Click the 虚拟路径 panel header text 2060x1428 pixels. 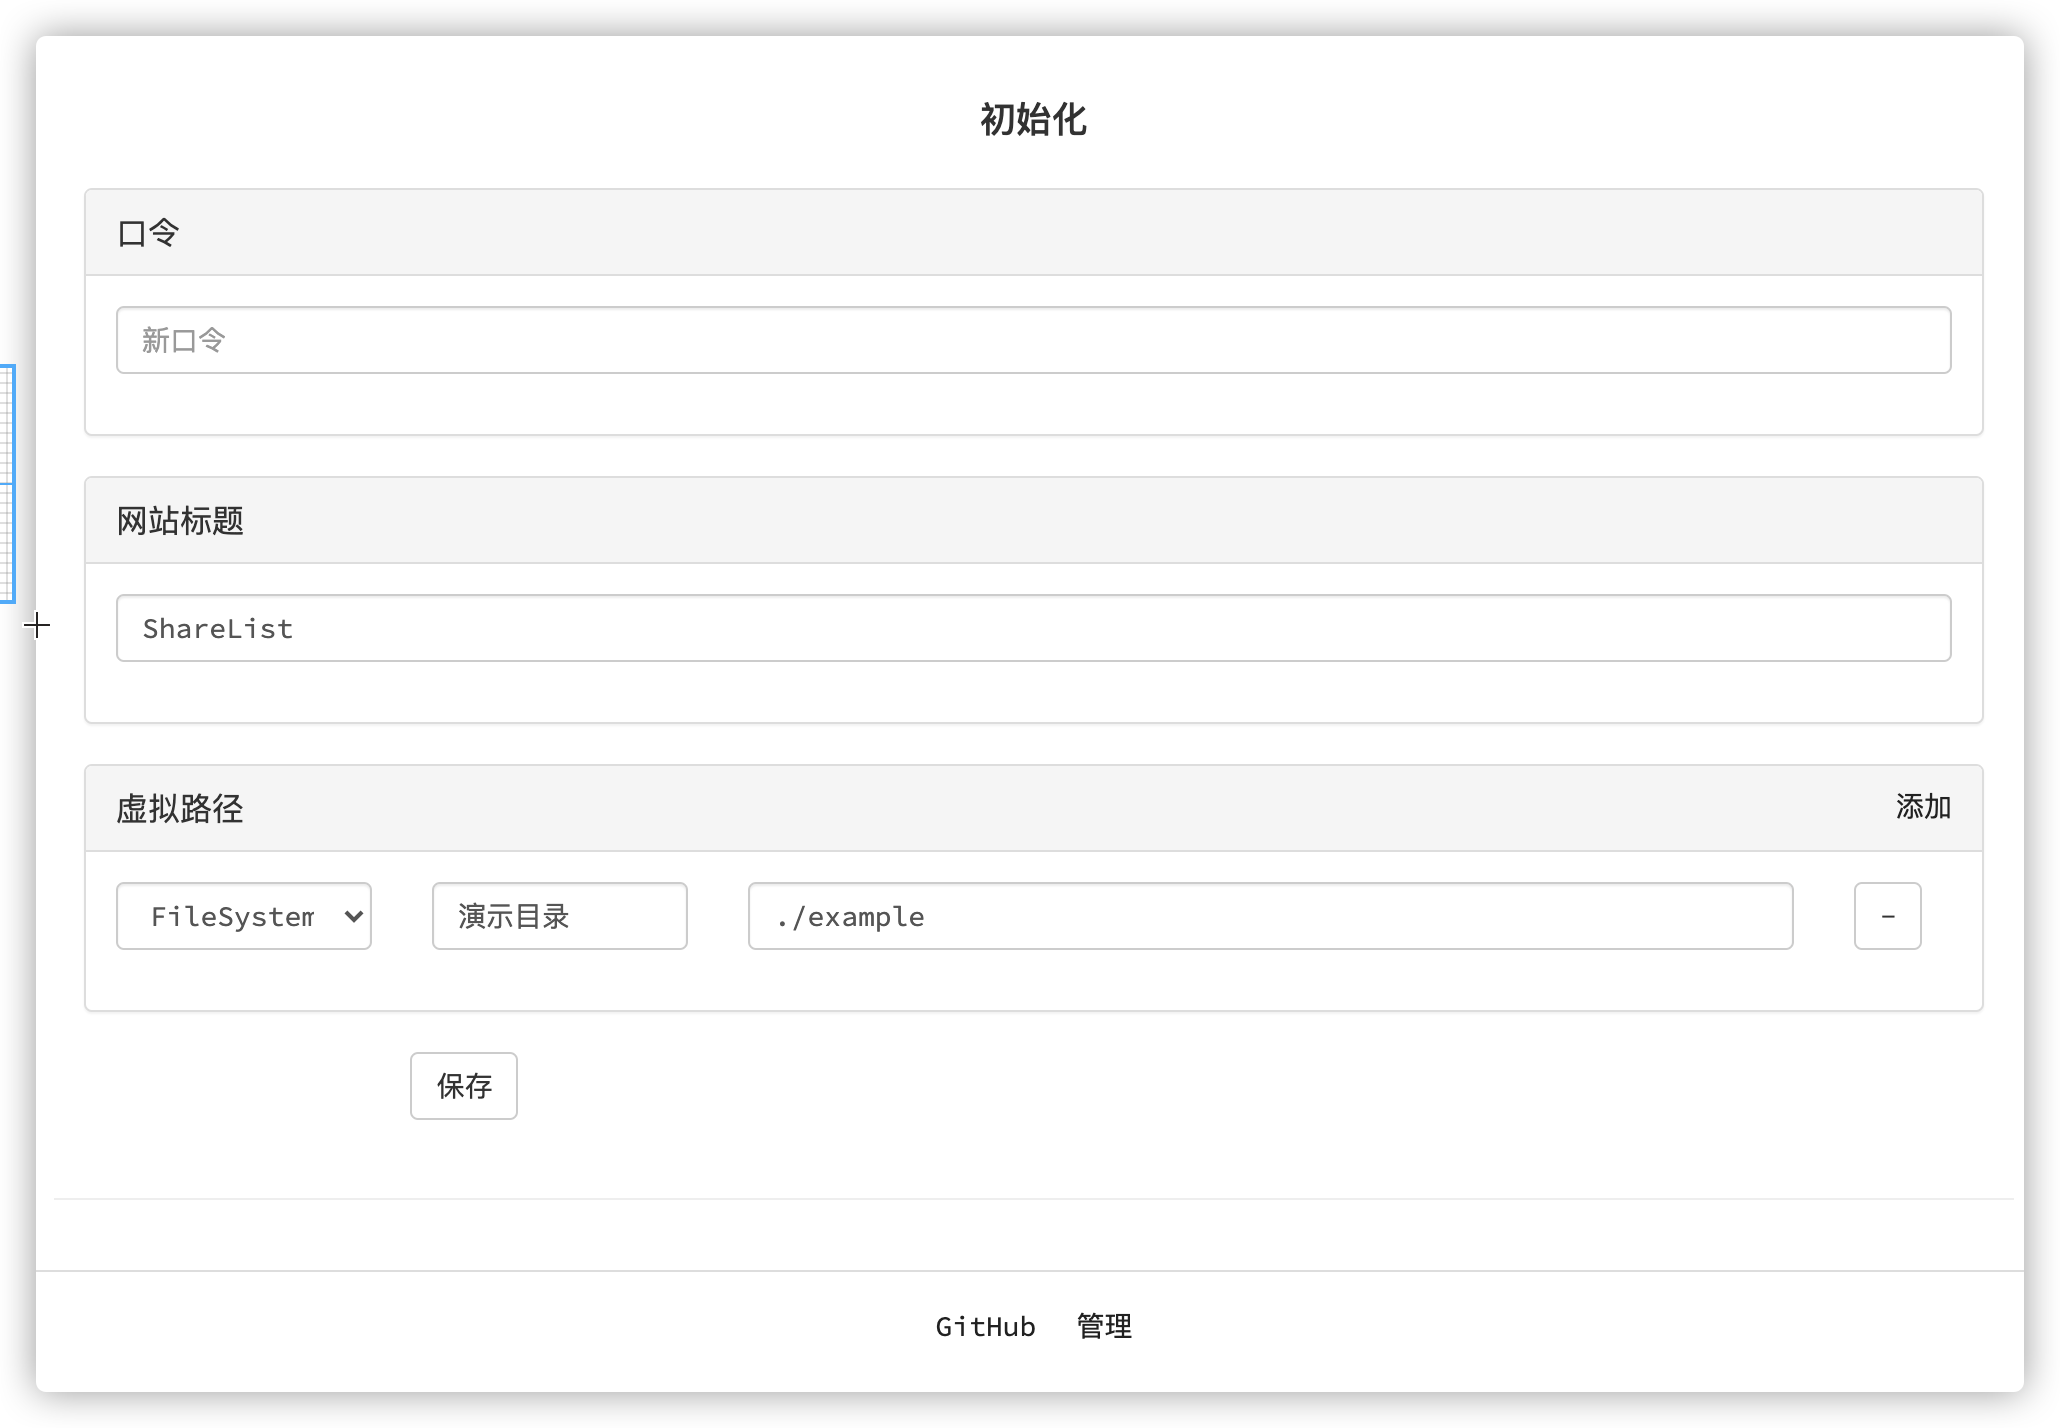click(180, 808)
